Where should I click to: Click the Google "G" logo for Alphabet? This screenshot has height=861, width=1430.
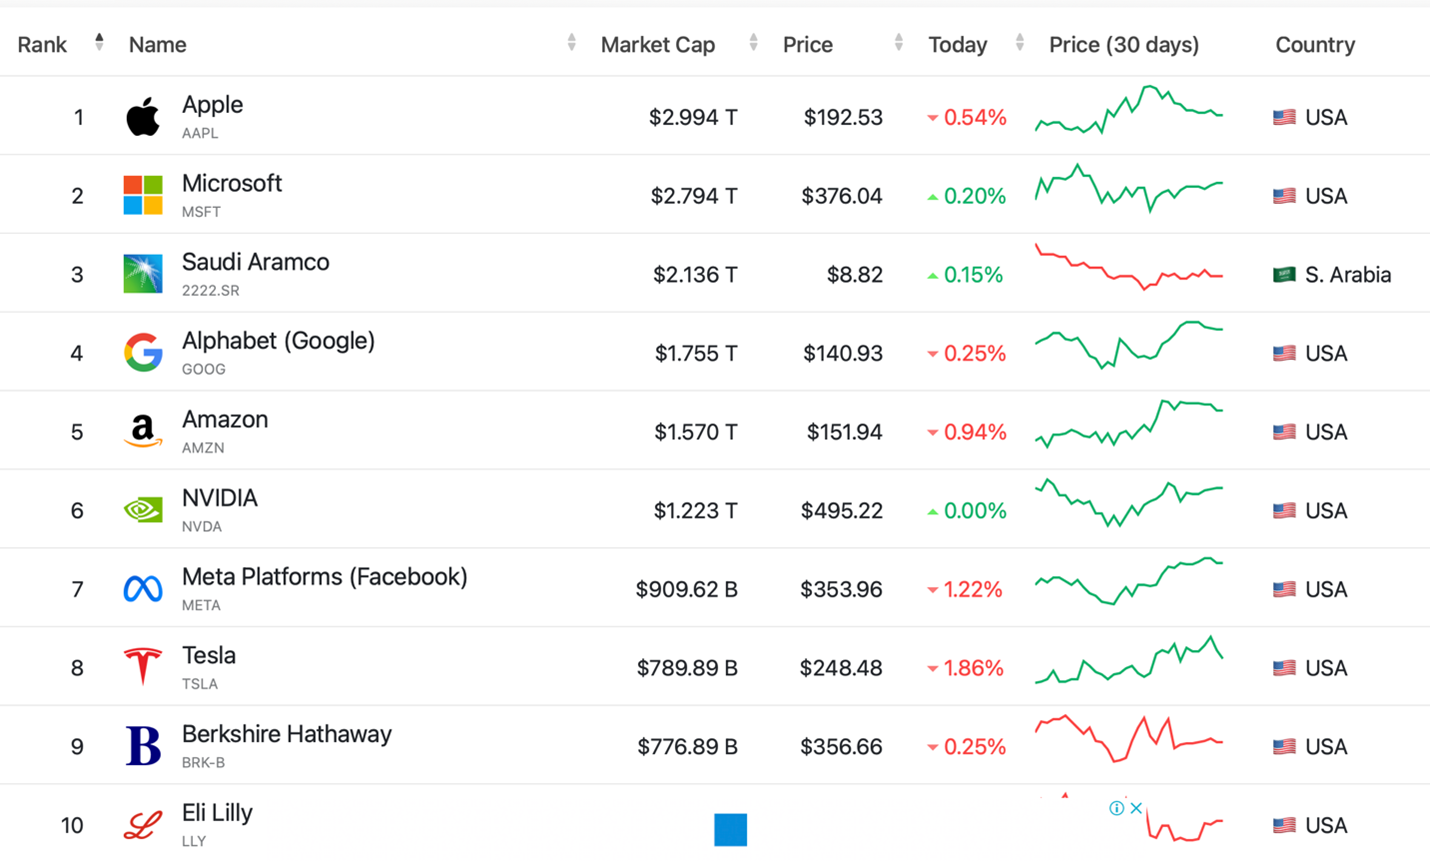143,351
